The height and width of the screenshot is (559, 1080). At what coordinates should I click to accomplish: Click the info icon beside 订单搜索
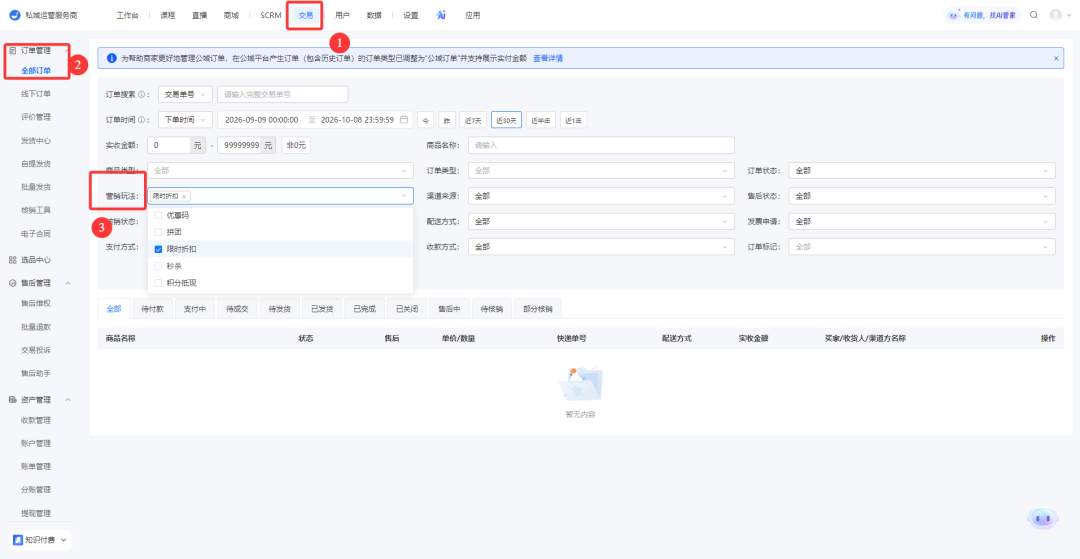click(141, 95)
